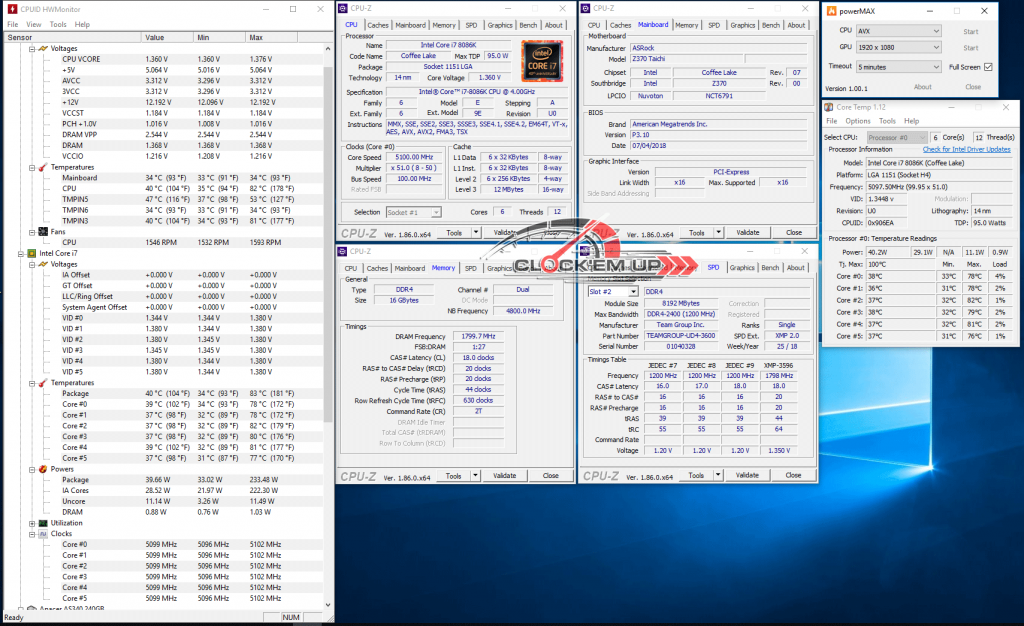Click the Clocks category icon
Viewport: 1024px width, 626px height.
(x=42, y=534)
